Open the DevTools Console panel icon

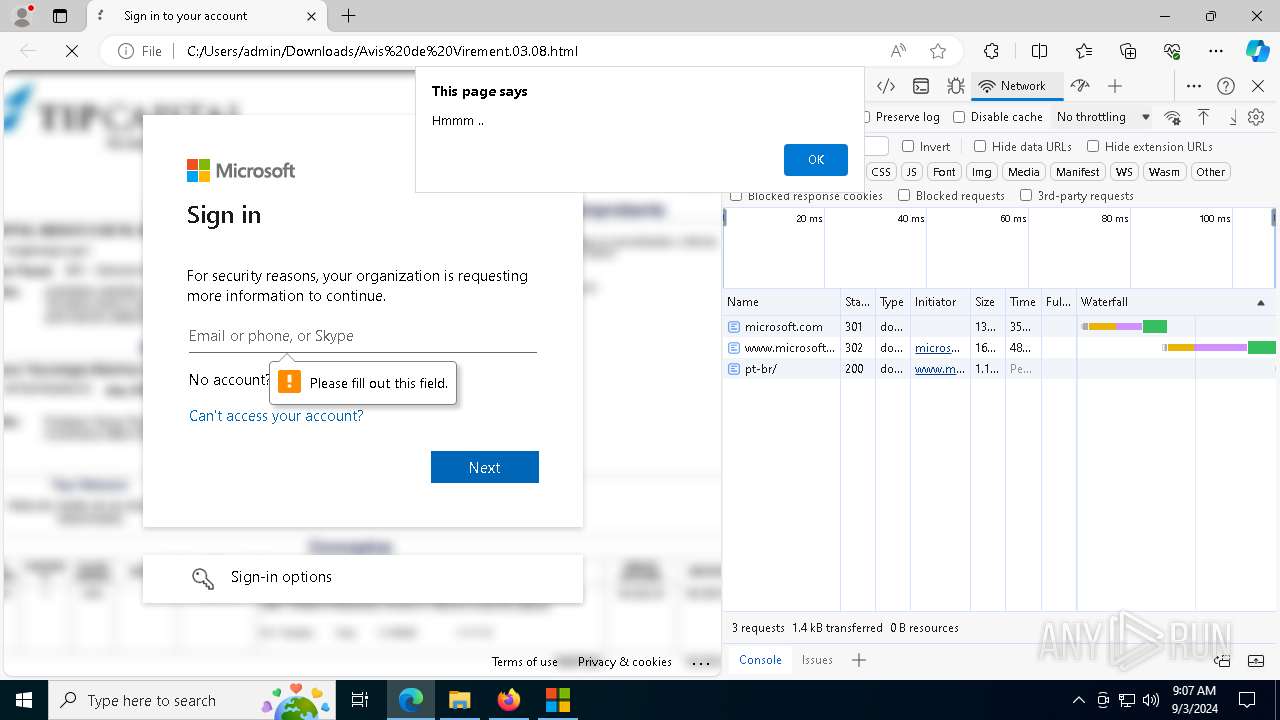921,86
